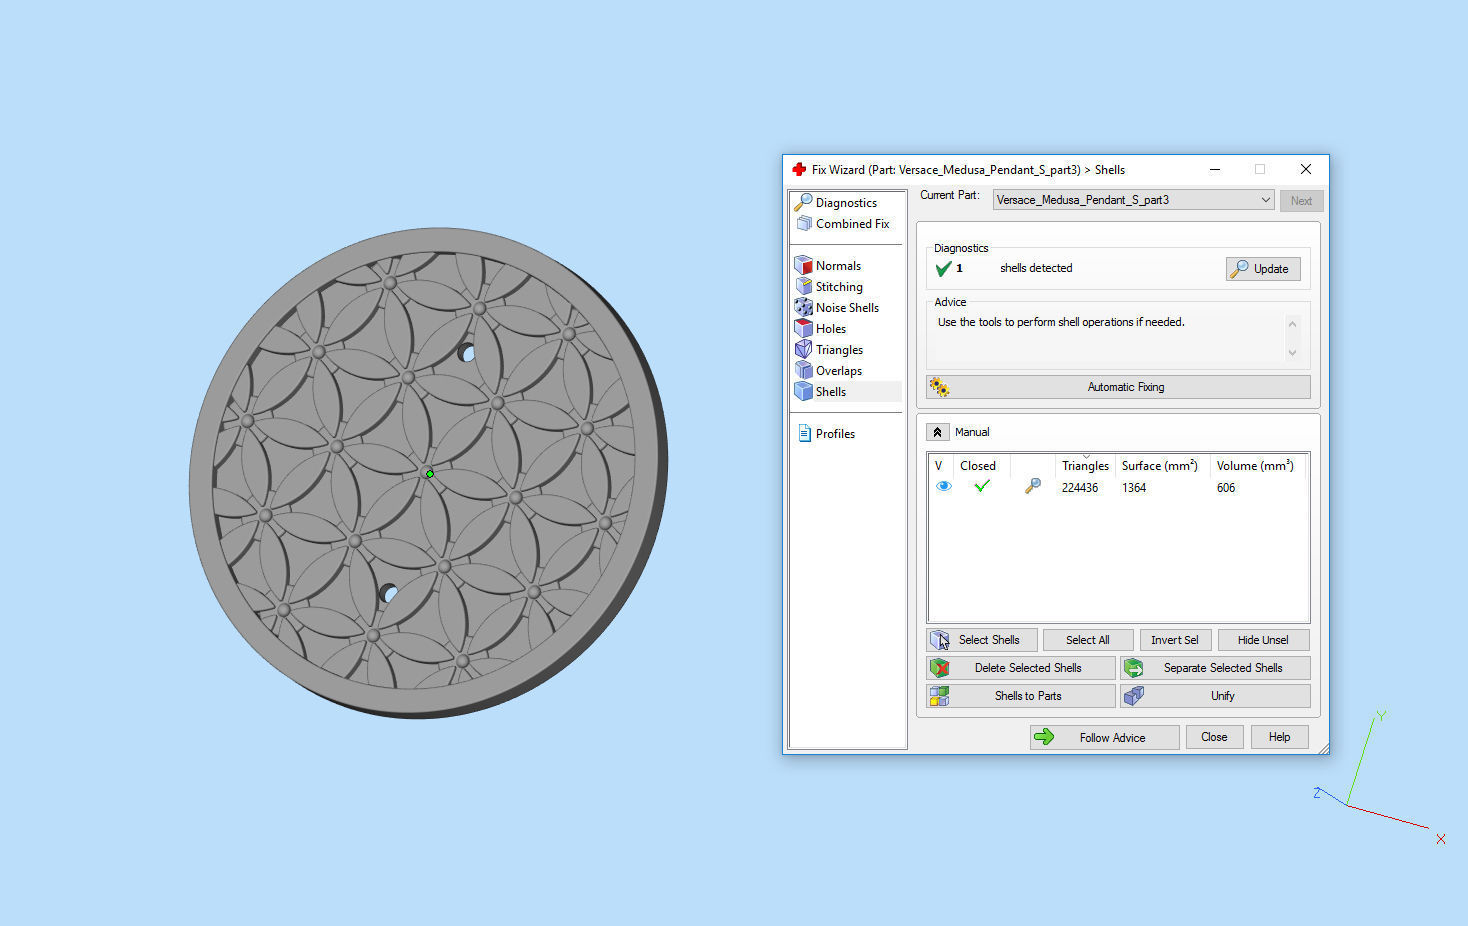Sort by Surface (mm²) column header
1468x926 pixels.
[x=1159, y=466]
